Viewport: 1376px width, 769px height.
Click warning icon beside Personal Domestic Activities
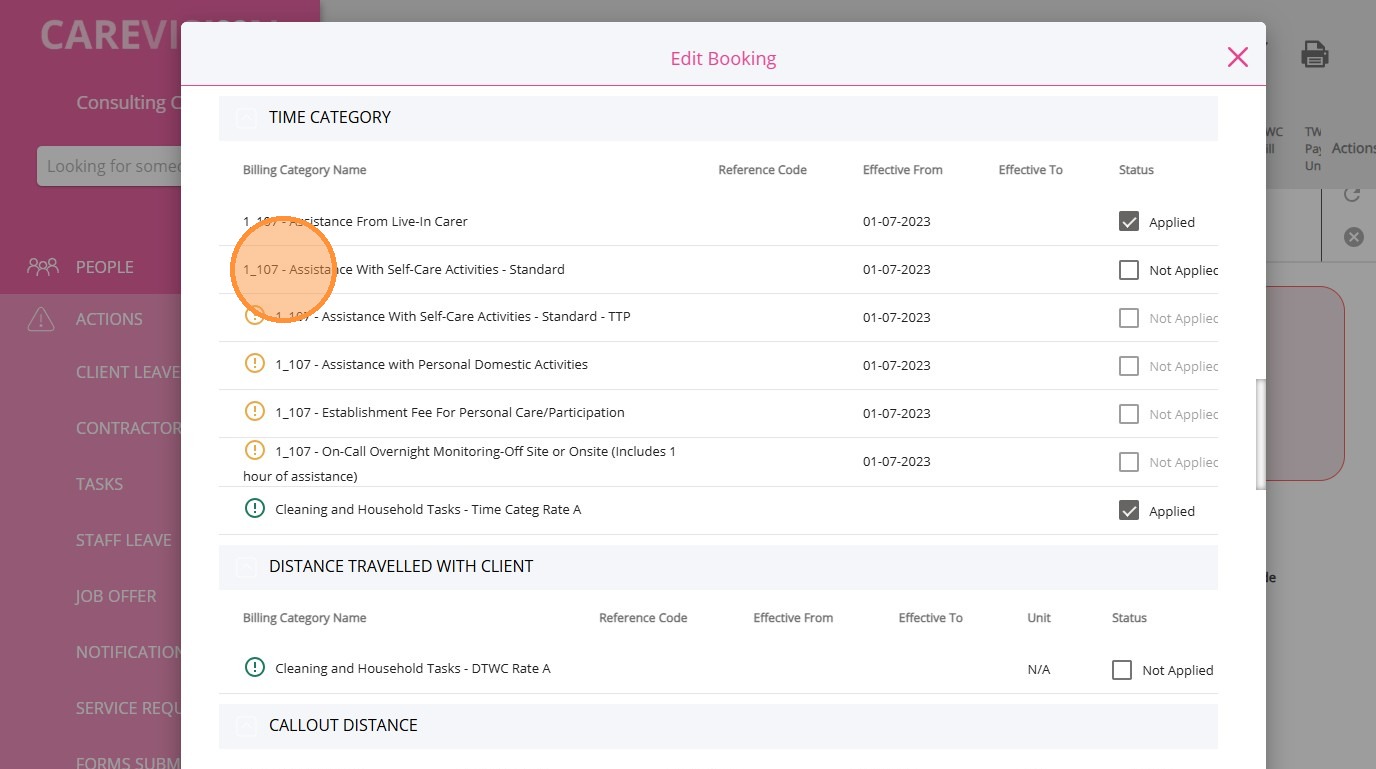[255, 364]
